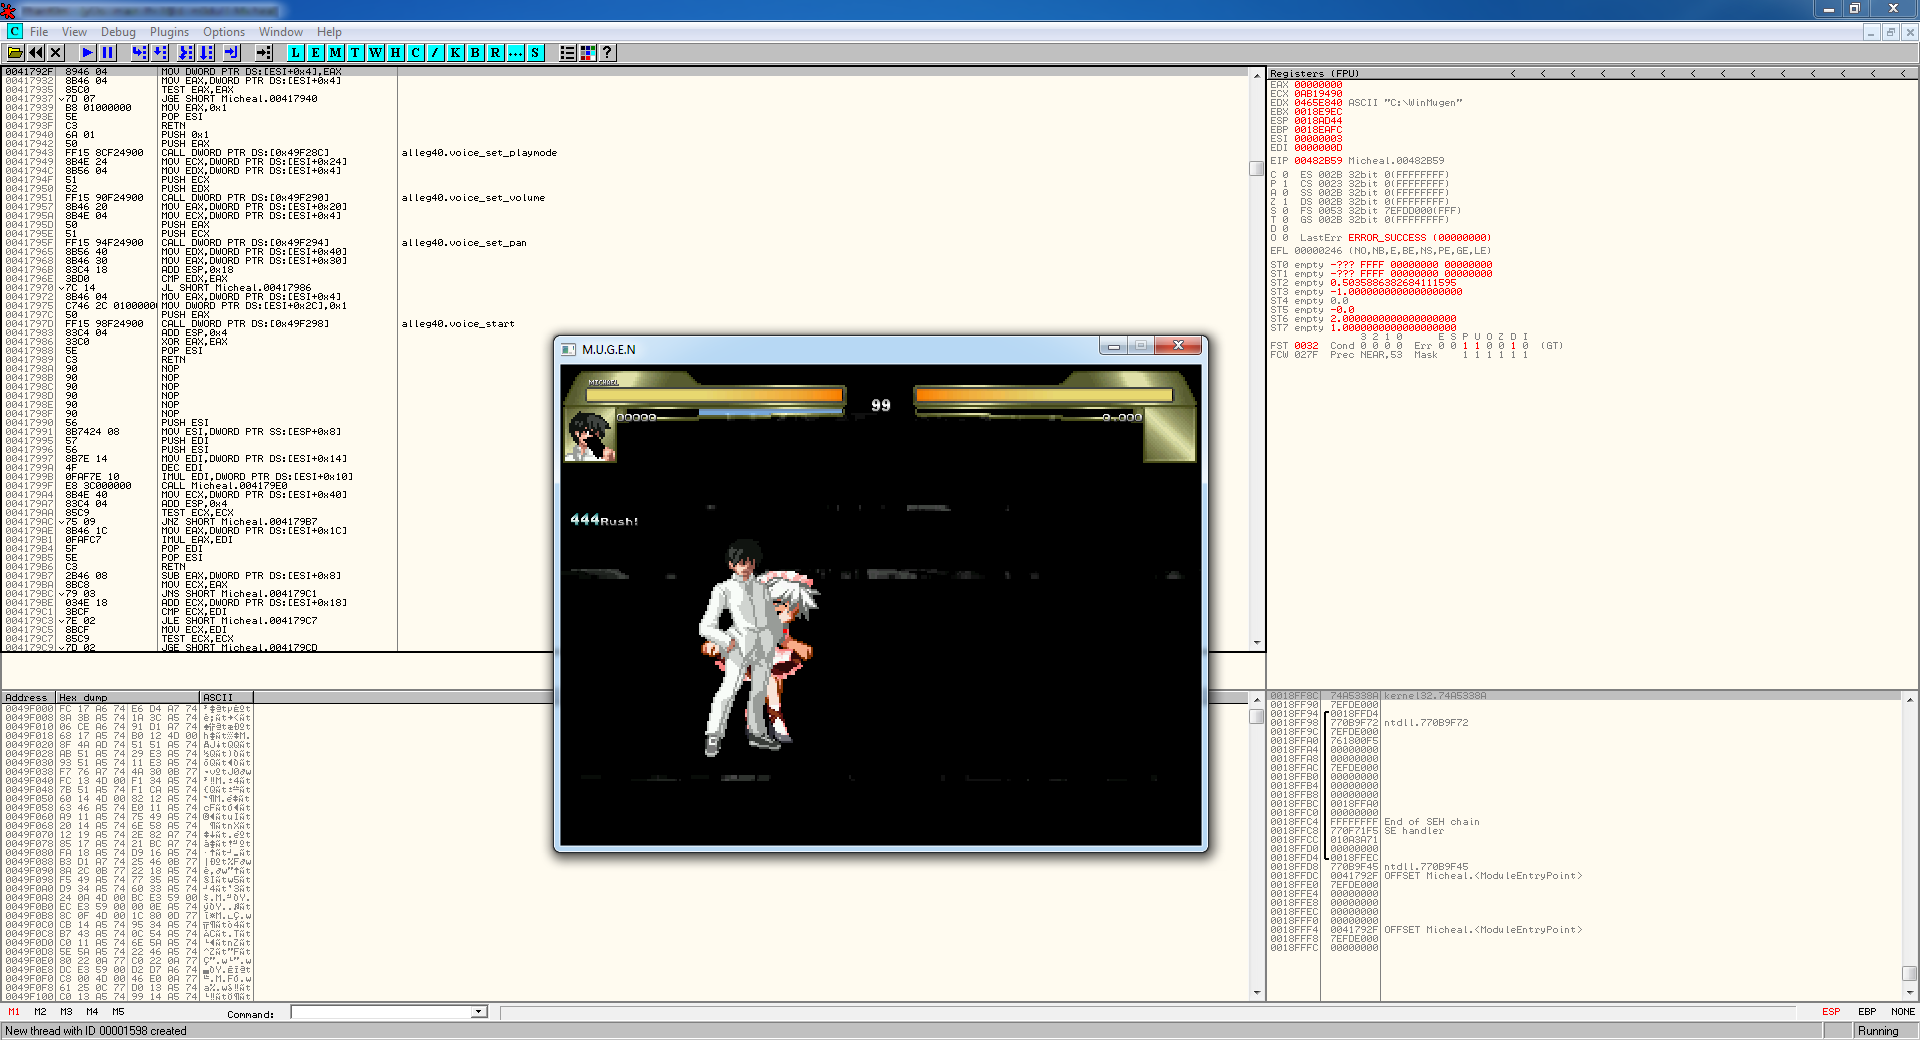1920x1040 pixels.
Task: Open the Plugins menu
Action: pyautogui.click(x=169, y=32)
